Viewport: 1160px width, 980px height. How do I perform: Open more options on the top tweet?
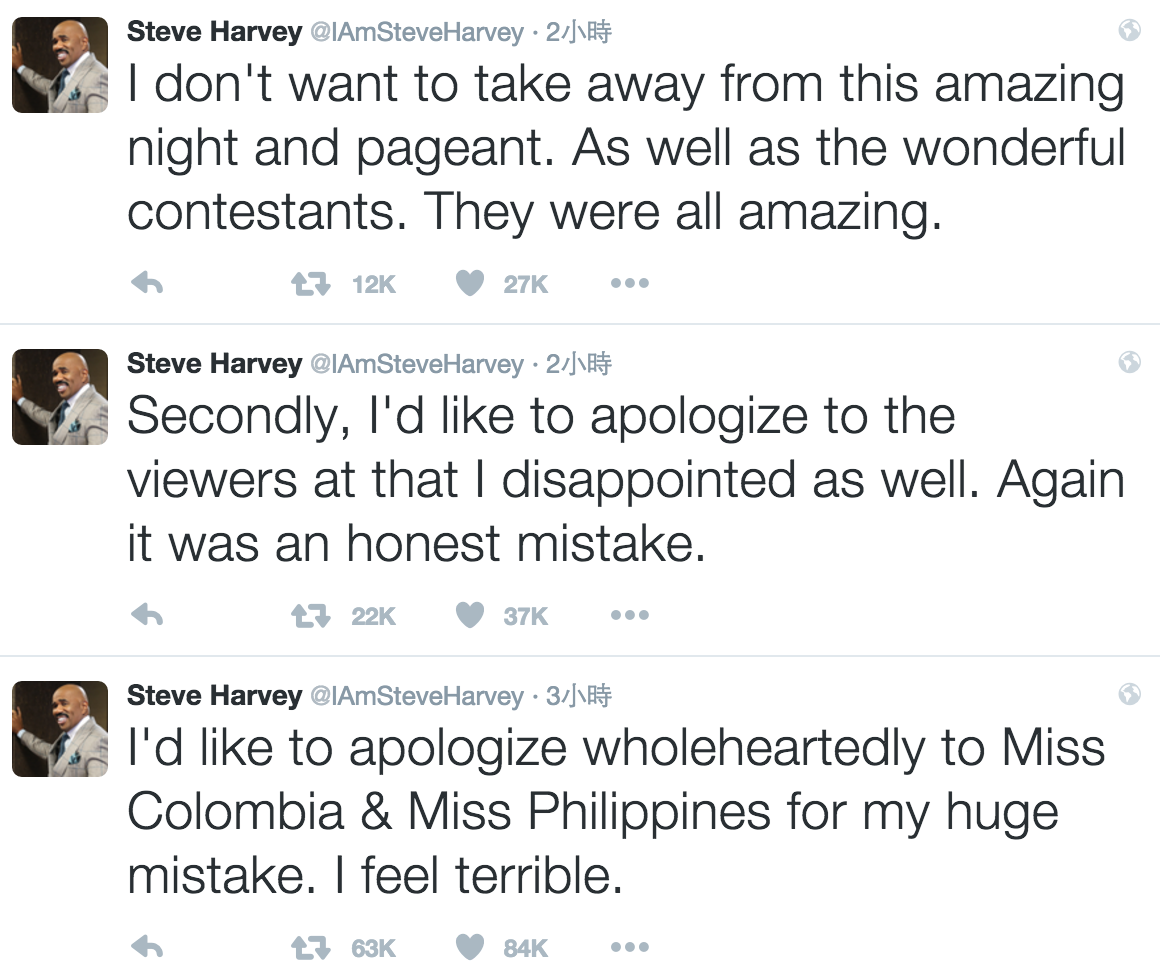point(629,283)
